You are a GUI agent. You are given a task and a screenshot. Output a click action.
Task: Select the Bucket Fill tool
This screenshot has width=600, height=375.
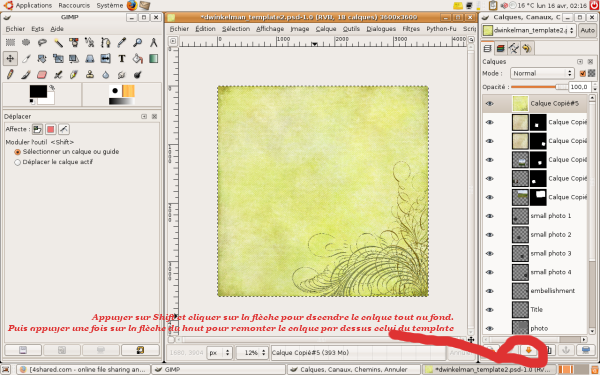pyautogui.click(x=137, y=59)
